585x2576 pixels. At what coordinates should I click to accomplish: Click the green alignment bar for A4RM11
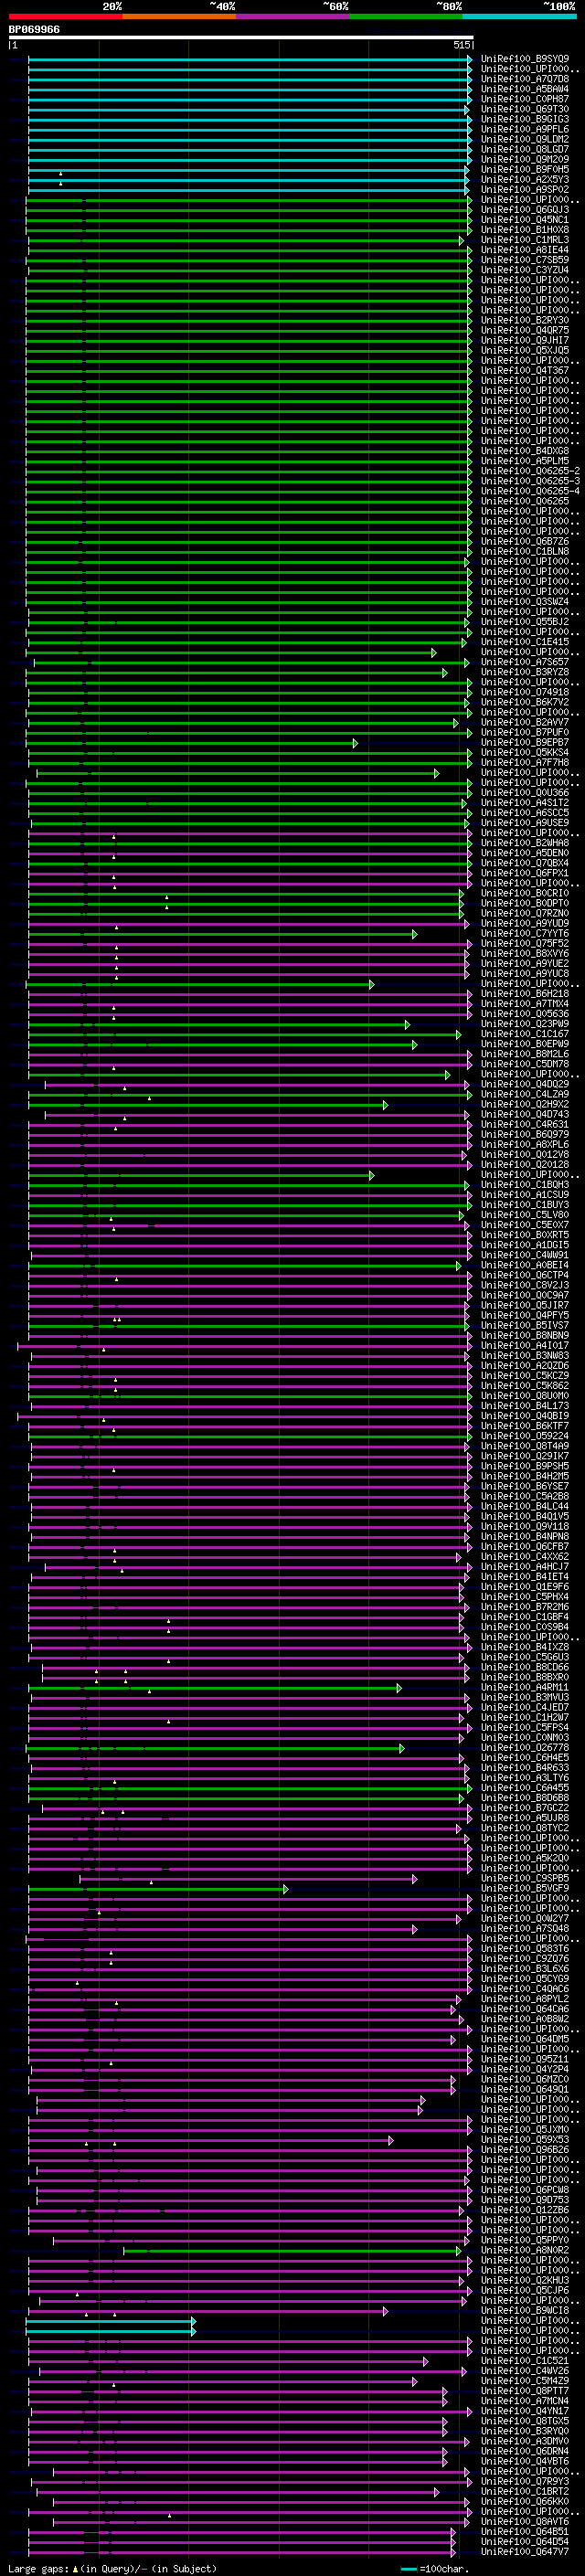point(215,1688)
